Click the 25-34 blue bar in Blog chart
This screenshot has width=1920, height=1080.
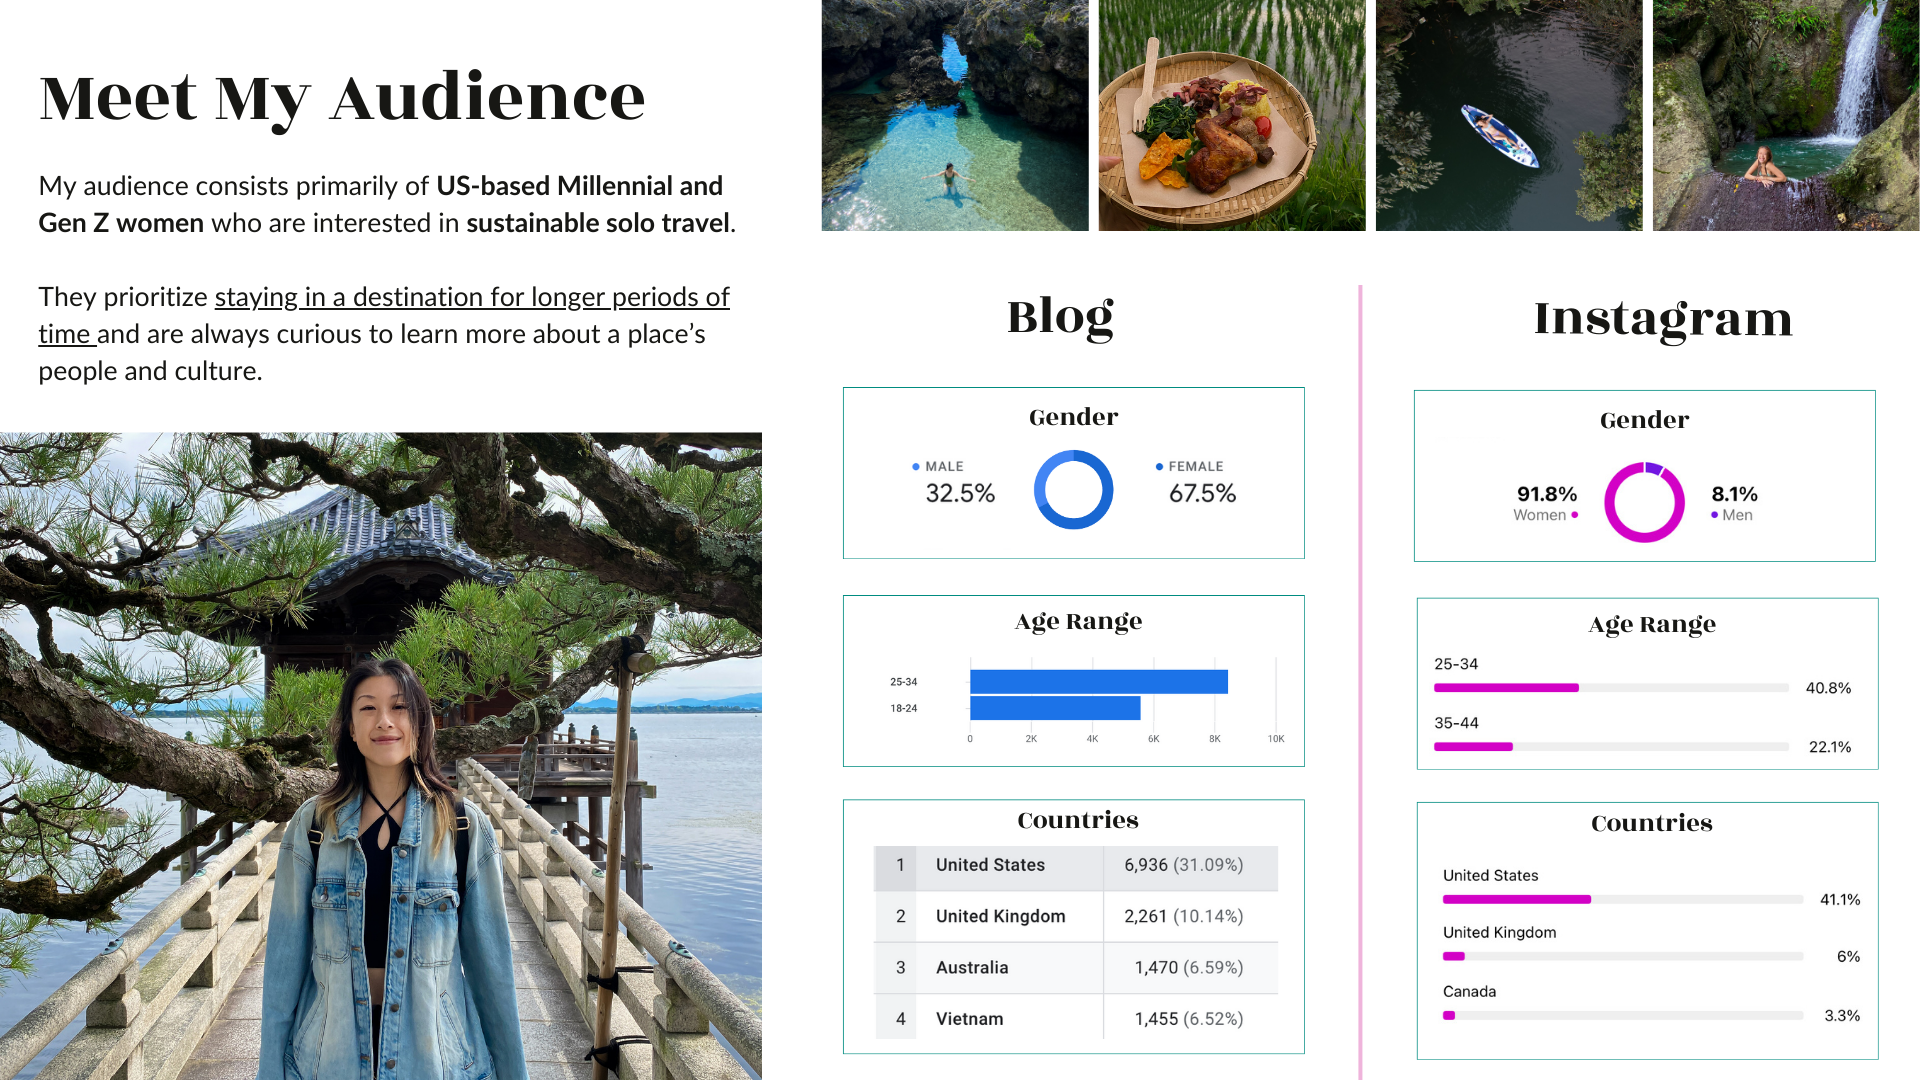(1099, 682)
